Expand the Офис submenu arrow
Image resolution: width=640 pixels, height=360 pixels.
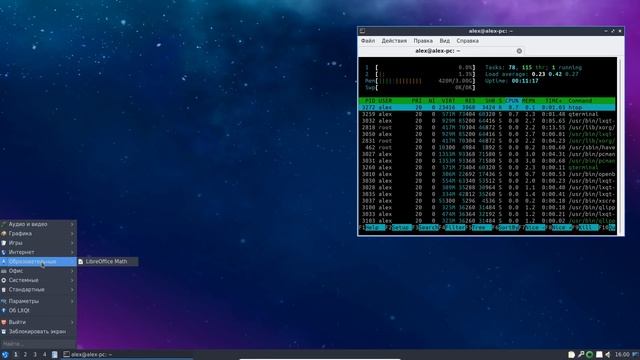pos(72,271)
